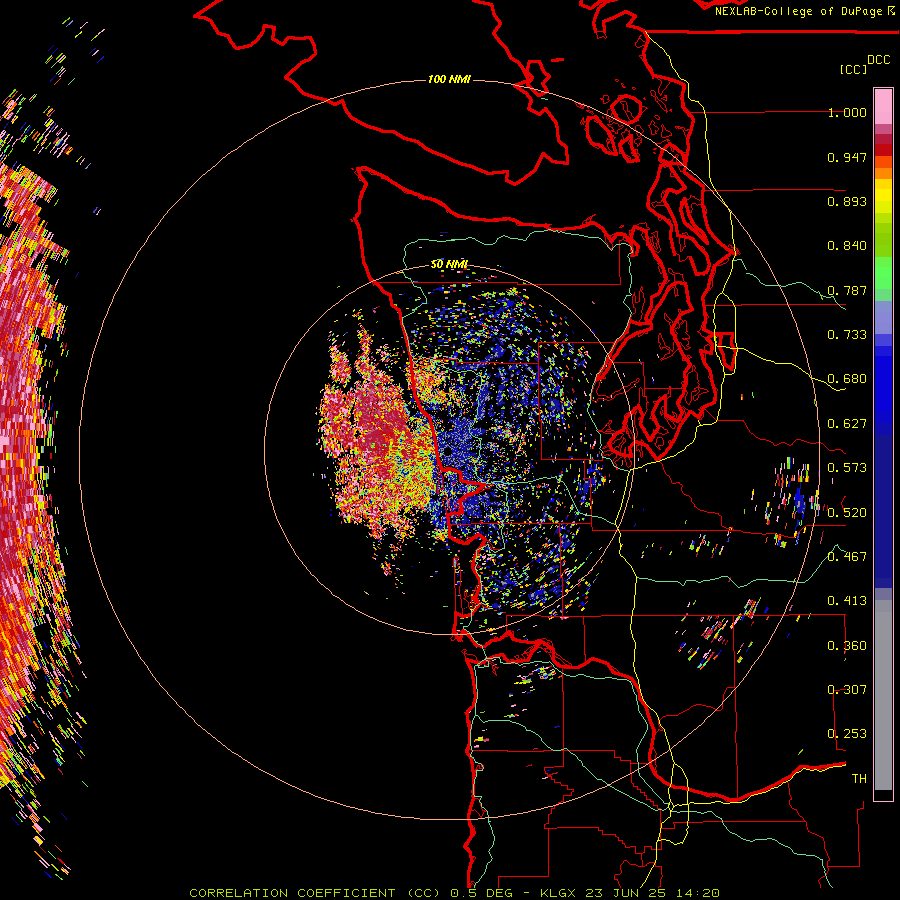Select the 0.627 scale value
This screenshot has height=900, width=900.
pyautogui.click(x=847, y=424)
